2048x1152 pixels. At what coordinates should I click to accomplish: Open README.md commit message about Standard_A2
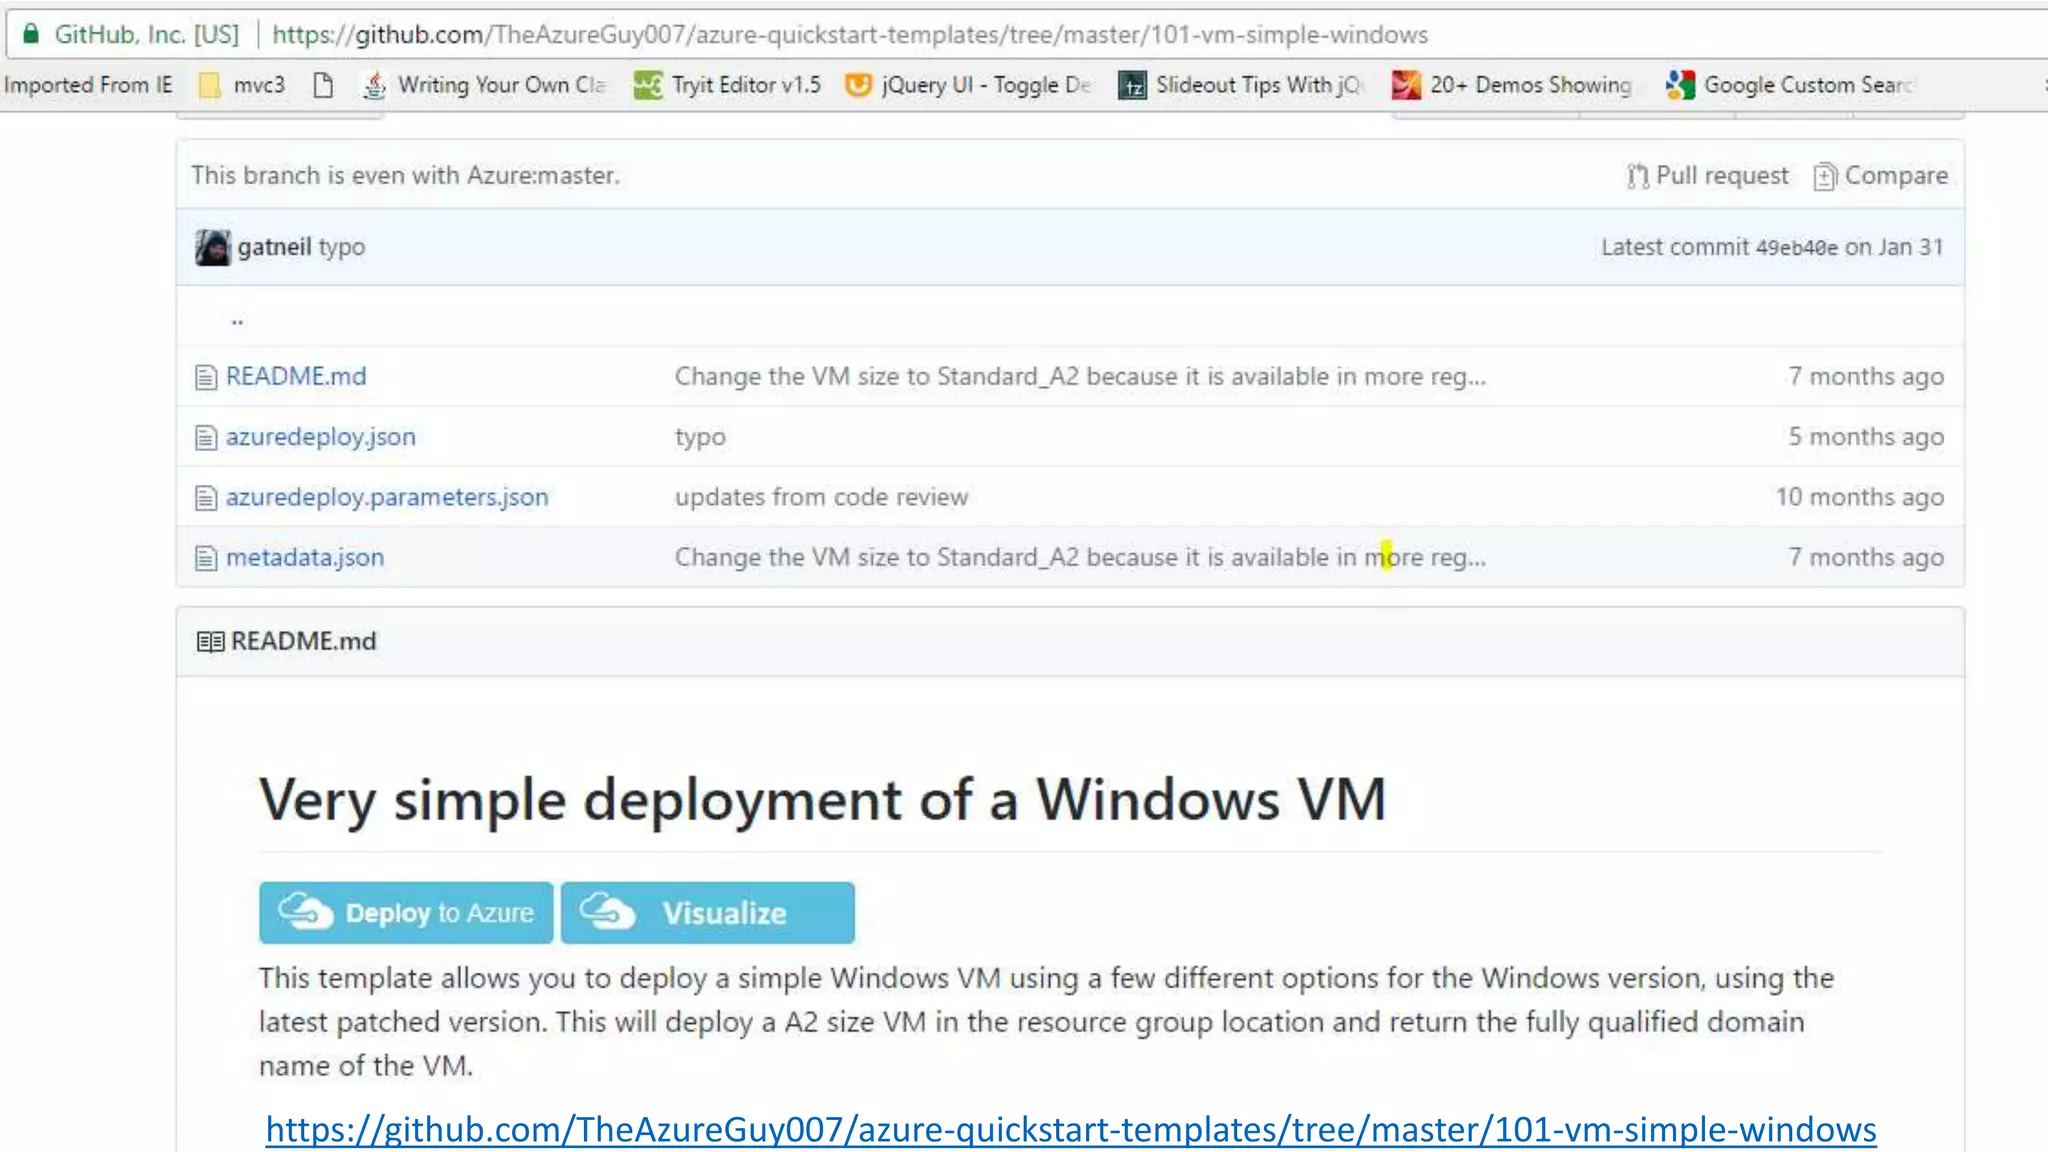[x=1080, y=376]
